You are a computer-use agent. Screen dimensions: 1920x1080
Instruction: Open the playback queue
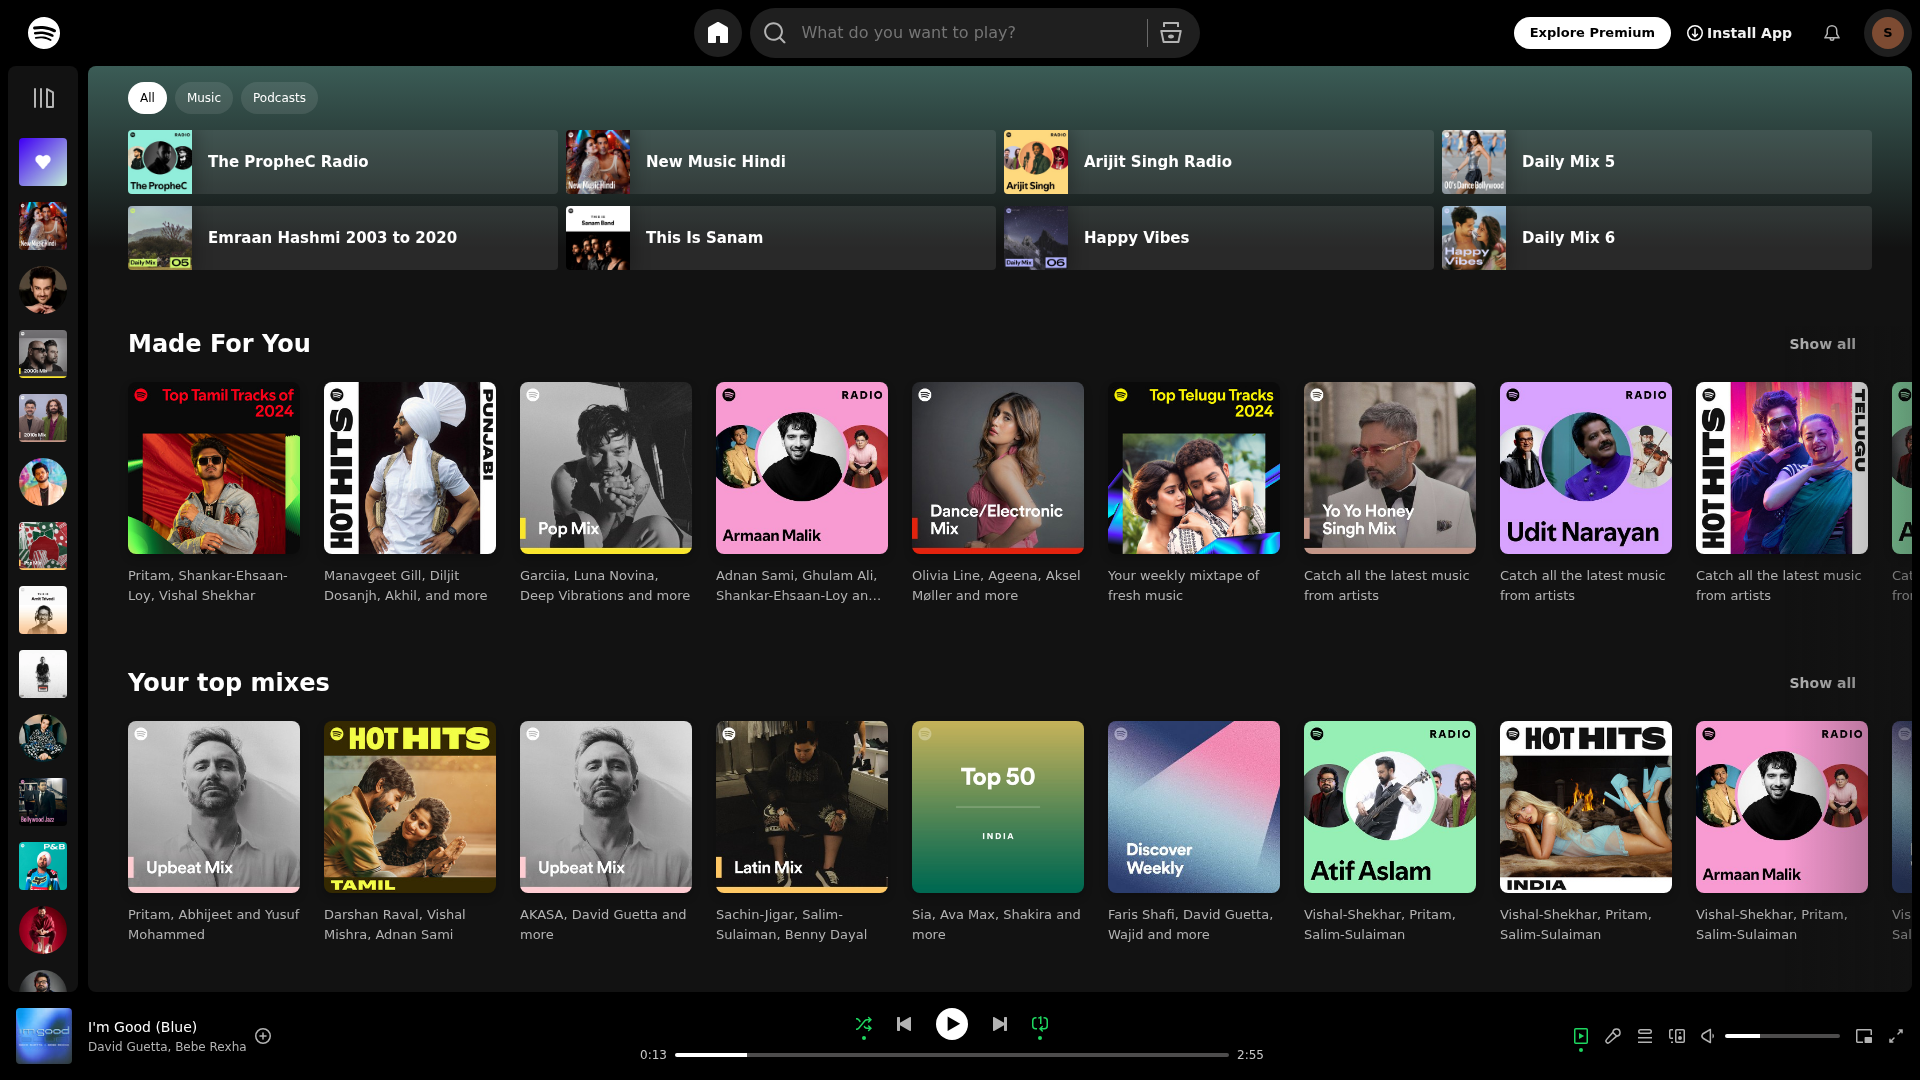(1645, 1036)
